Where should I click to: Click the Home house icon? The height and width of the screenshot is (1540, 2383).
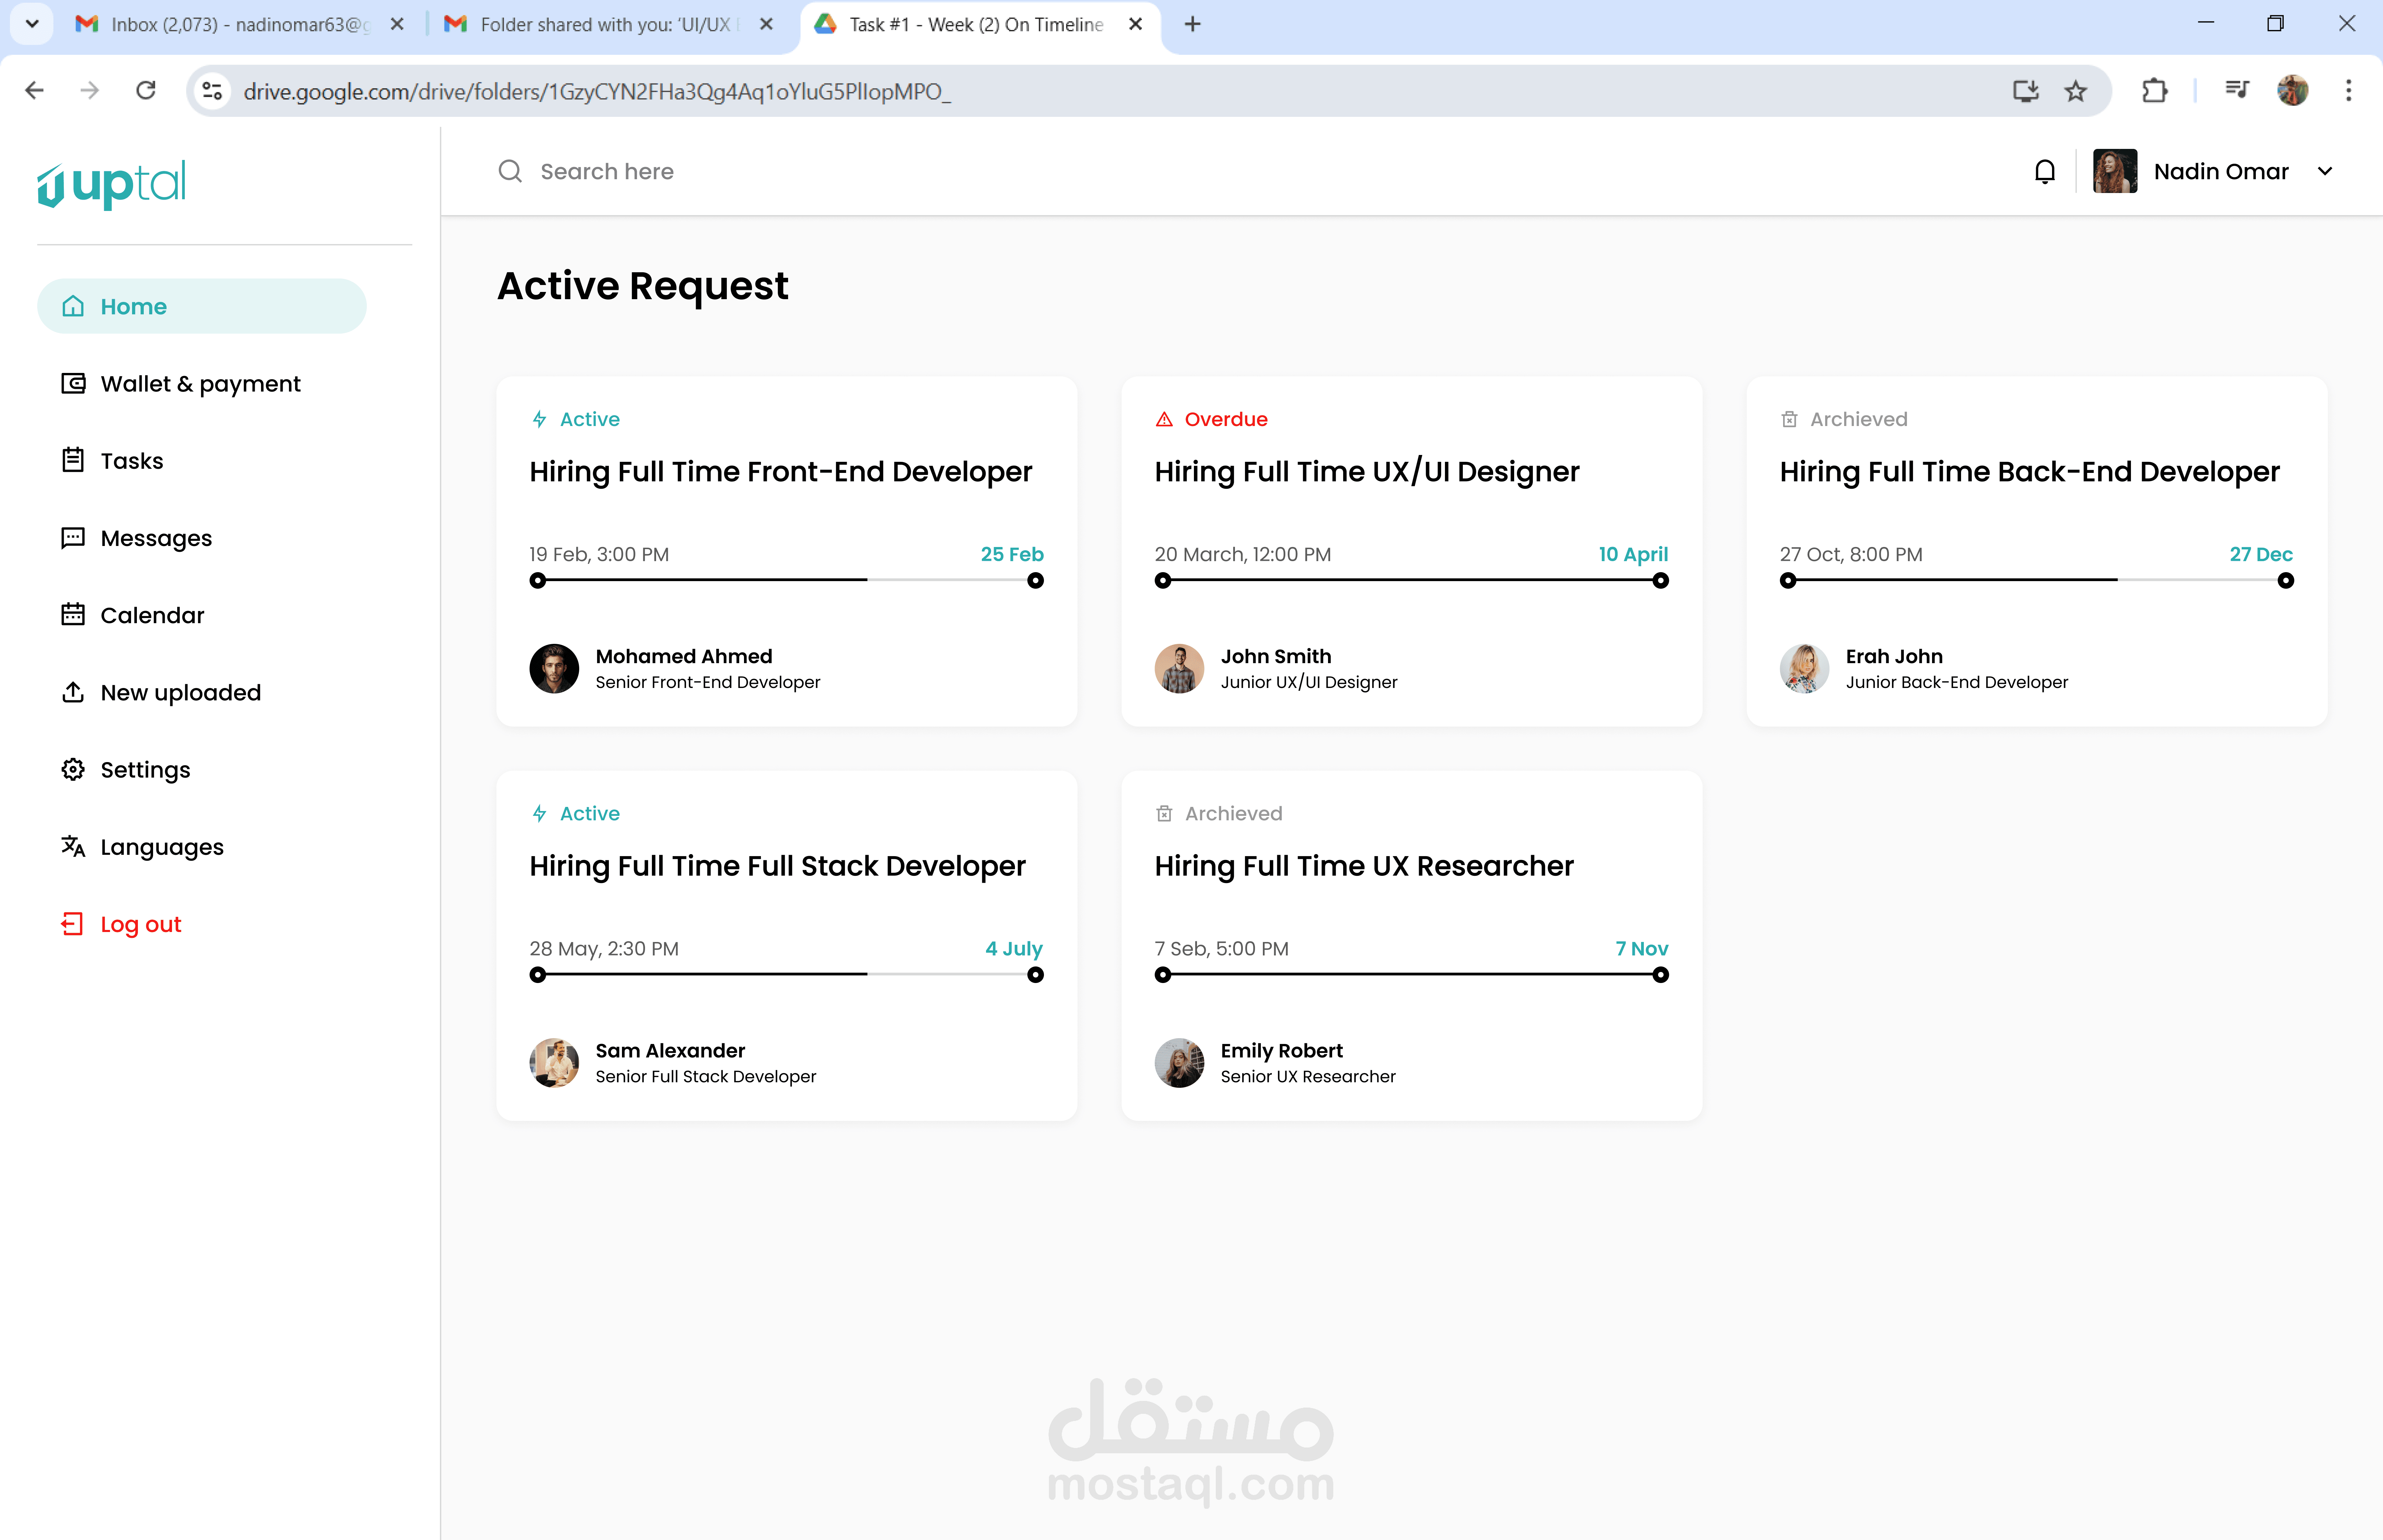click(73, 306)
